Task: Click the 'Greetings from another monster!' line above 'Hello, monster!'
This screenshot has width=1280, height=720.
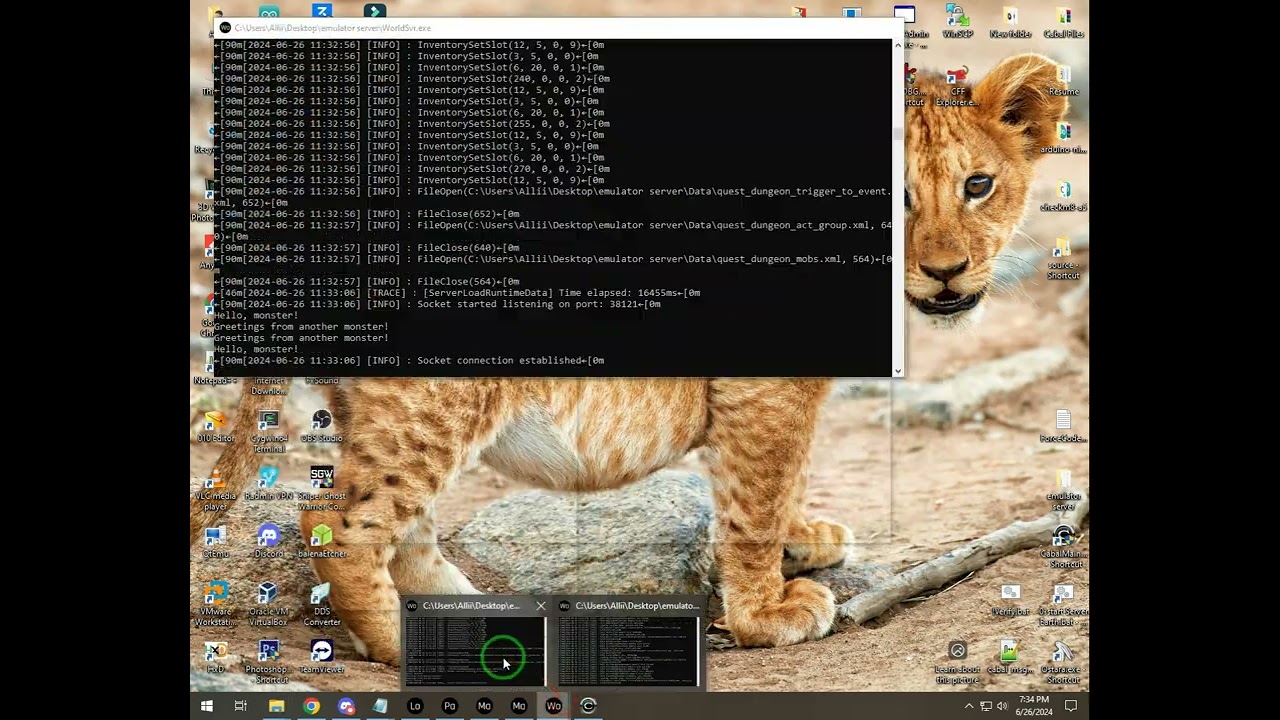Action: tap(301, 338)
